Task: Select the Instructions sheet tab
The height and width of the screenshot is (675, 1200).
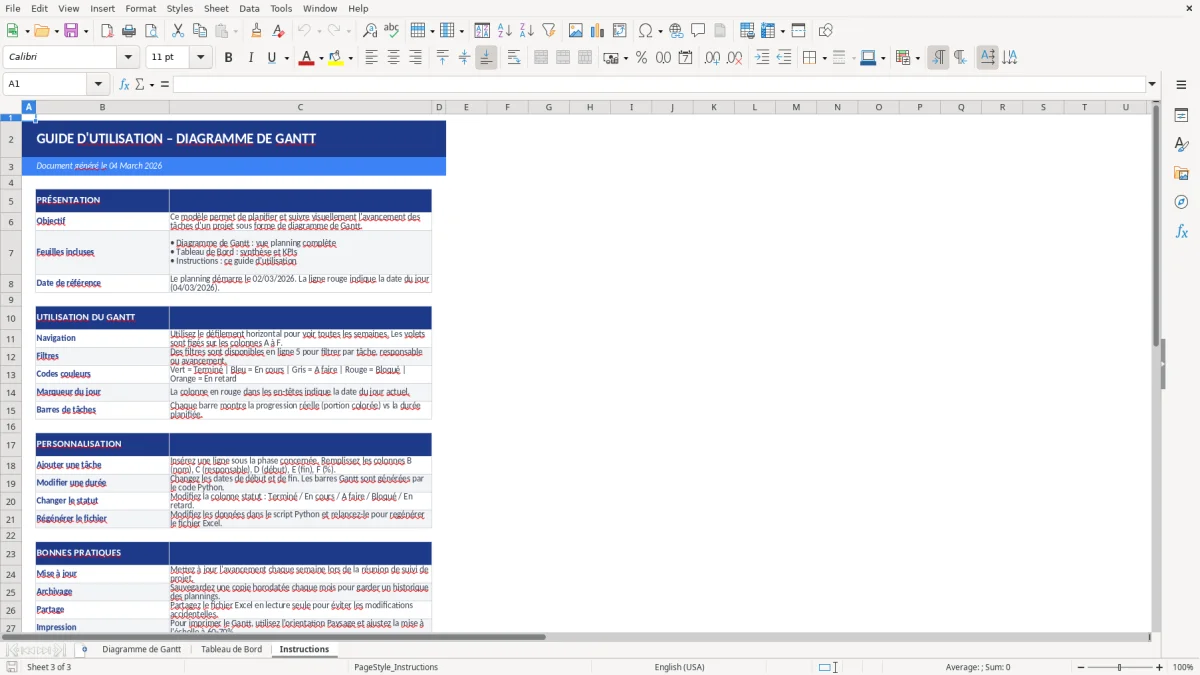Action: pyautogui.click(x=304, y=649)
